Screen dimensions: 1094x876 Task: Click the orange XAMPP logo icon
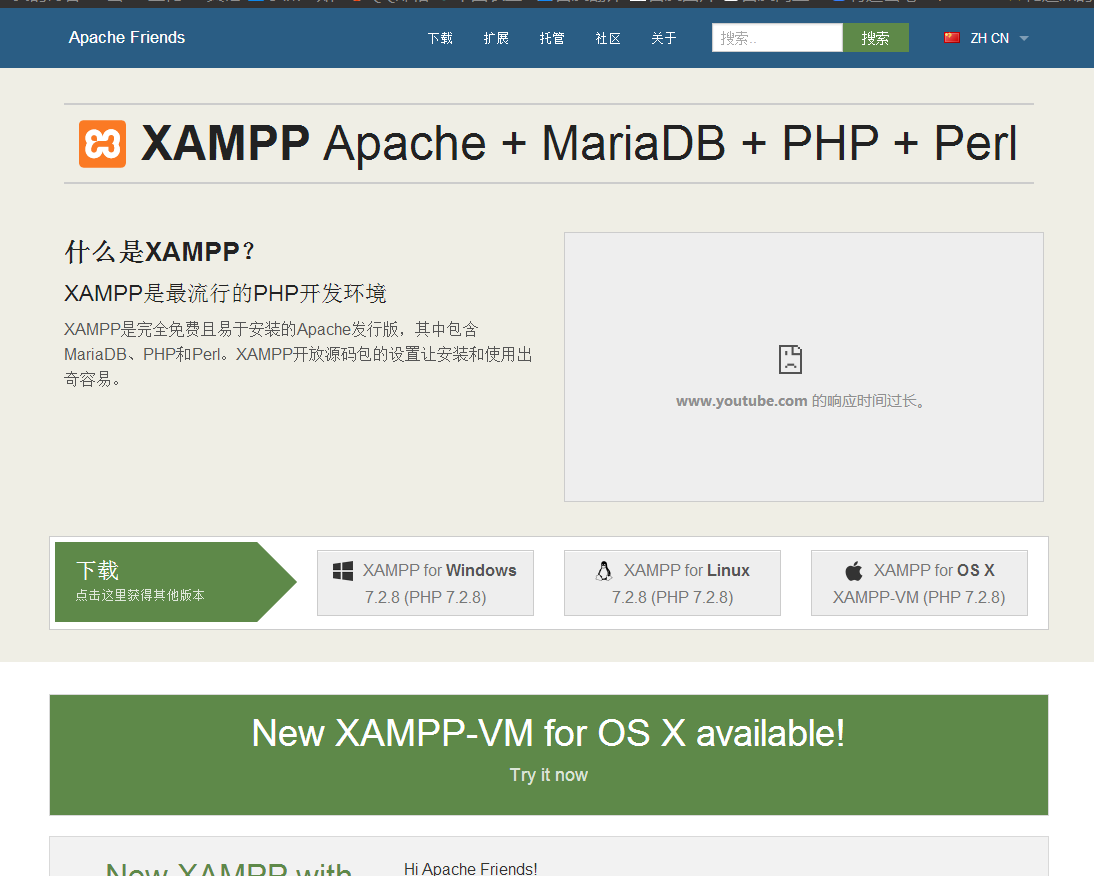pyautogui.click(x=103, y=144)
